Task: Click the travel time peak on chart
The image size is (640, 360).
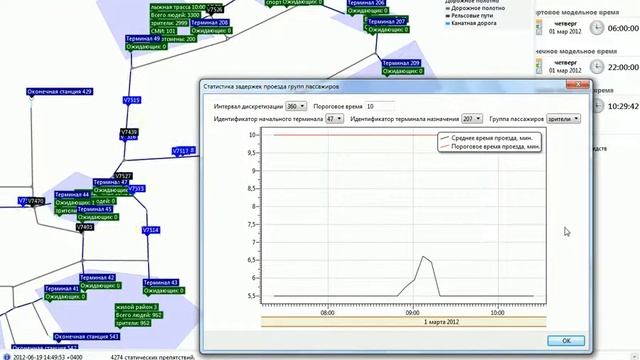Action: (423, 256)
